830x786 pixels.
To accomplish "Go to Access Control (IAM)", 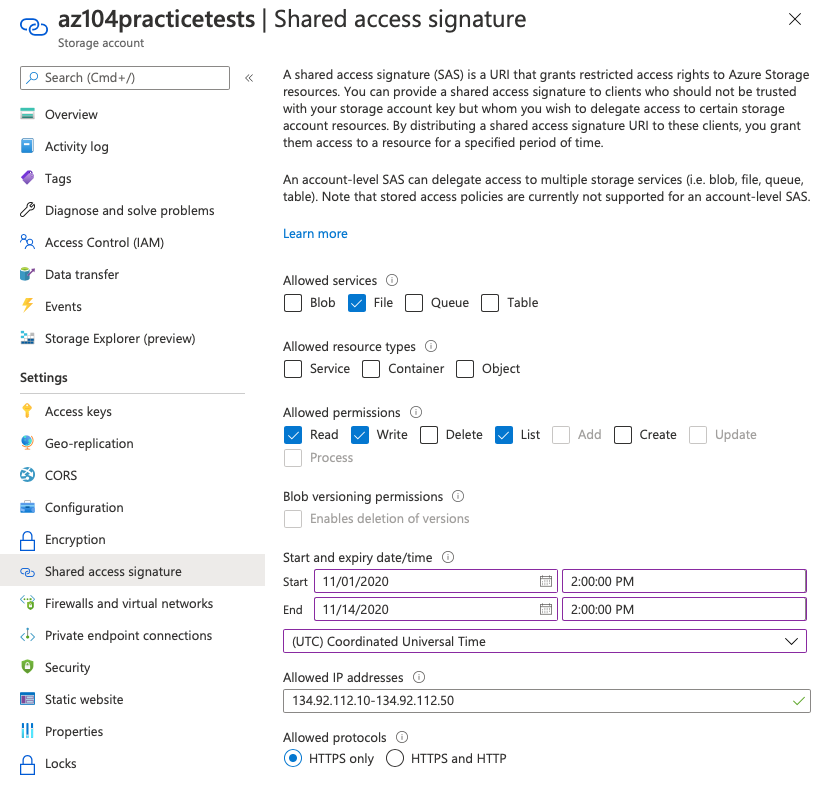I will 104,242.
